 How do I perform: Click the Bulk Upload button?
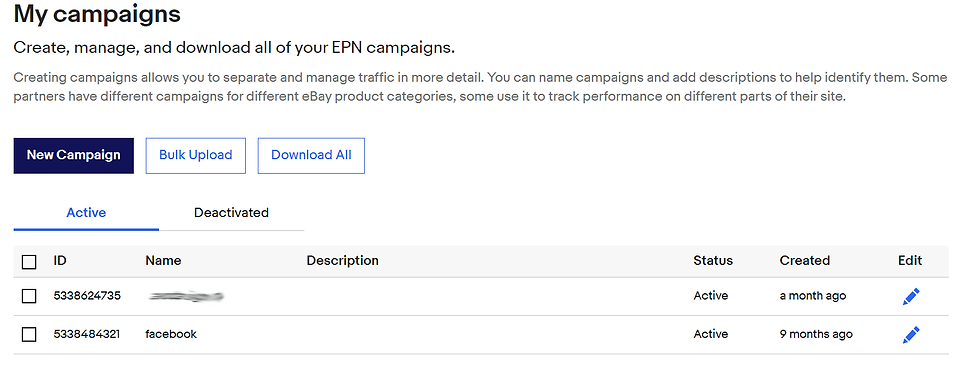pos(196,156)
